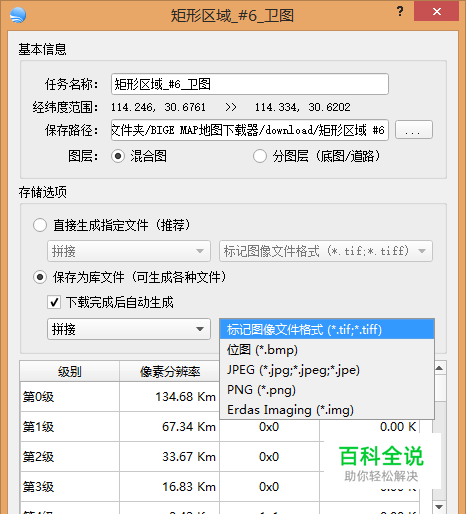
Task: Choose 保存为库文件 radio option
Action: [40, 277]
